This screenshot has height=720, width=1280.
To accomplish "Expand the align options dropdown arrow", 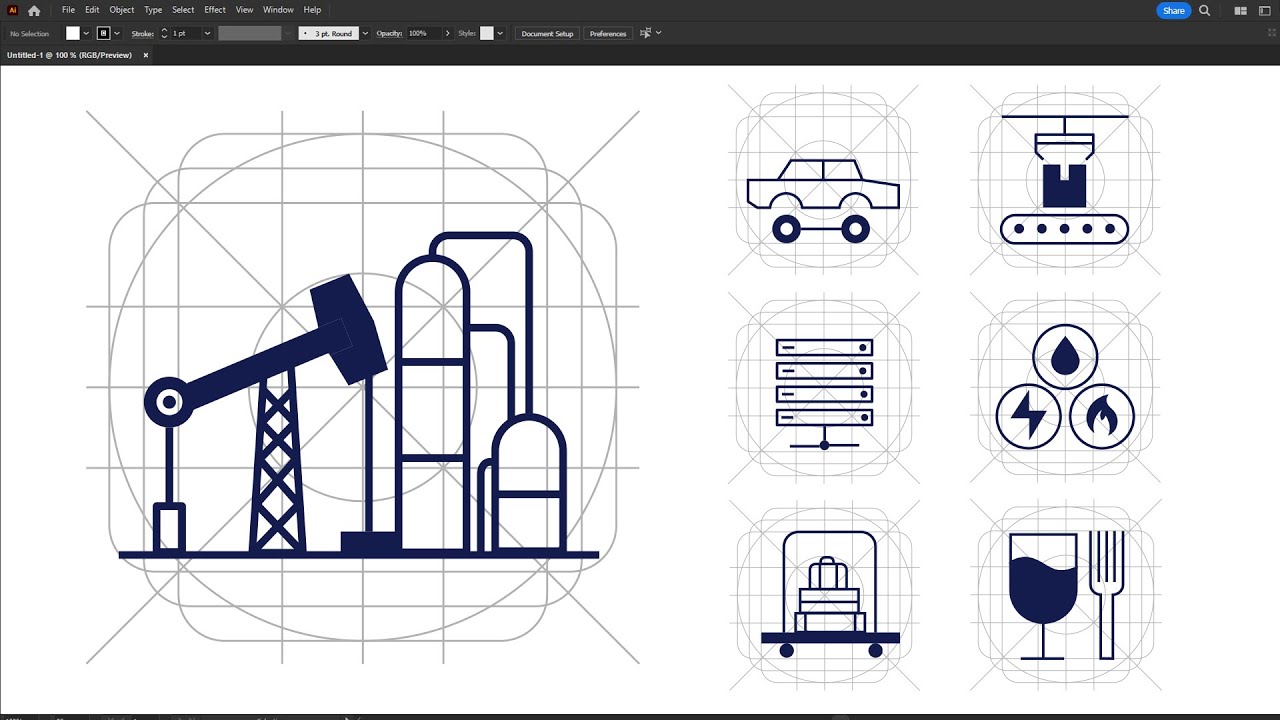I will point(658,33).
